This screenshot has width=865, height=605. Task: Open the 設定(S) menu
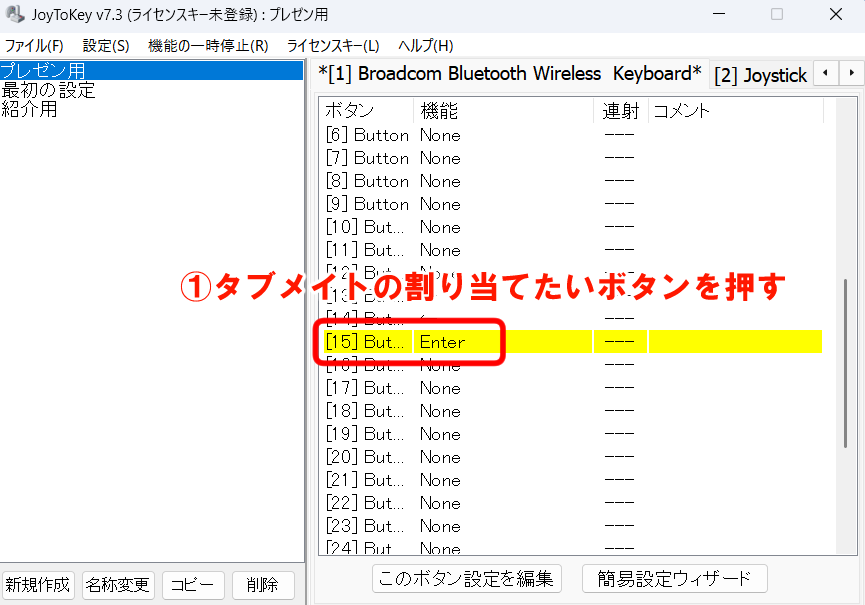pos(106,46)
